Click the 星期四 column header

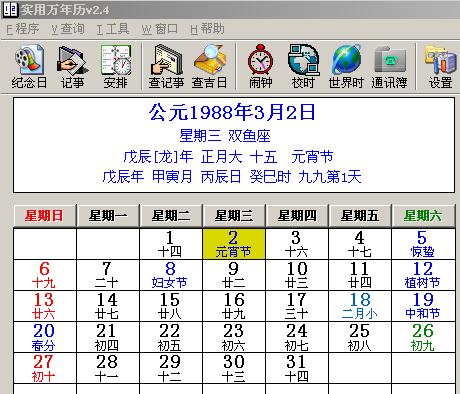click(x=297, y=216)
